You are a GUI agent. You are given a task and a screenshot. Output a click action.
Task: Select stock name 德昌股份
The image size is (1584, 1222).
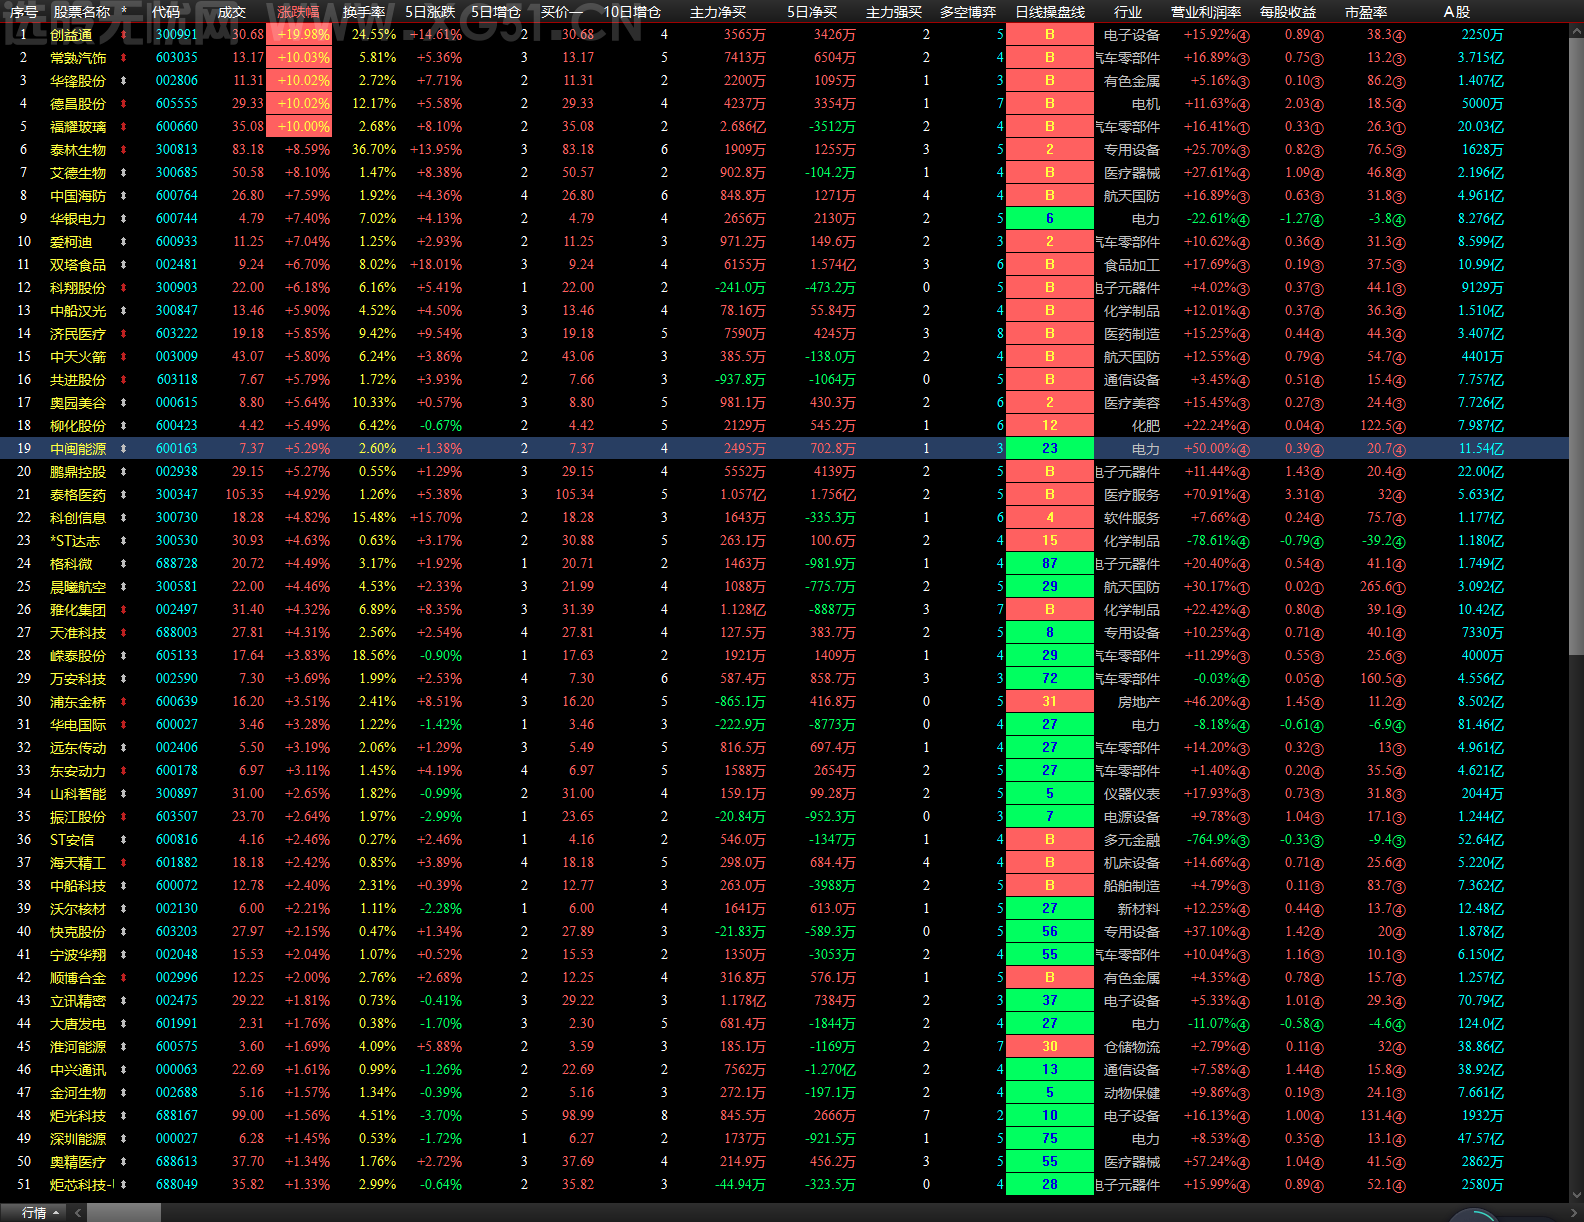tap(78, 104)
